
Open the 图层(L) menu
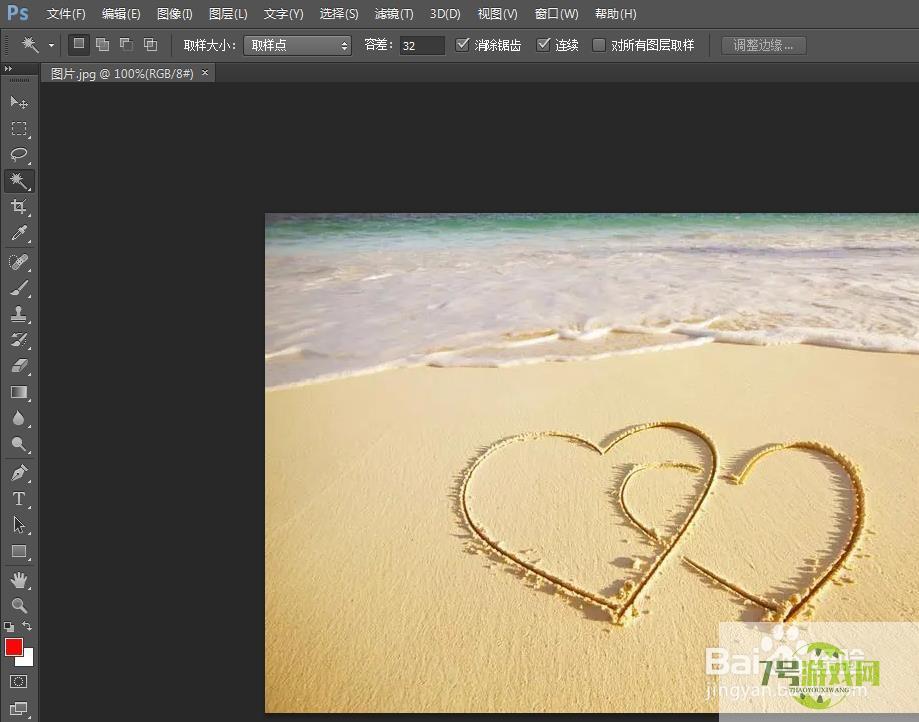(x=228, y=13)
